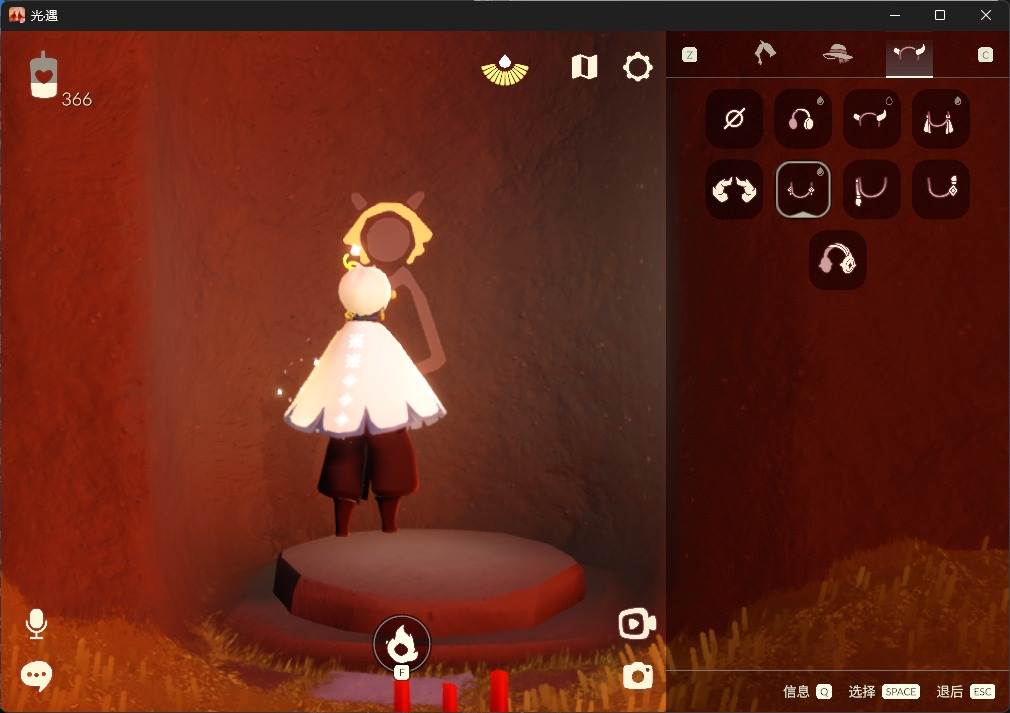1010x713 pixels.
Task: Click the 退后 ESC button
Action: coord(966,692)
